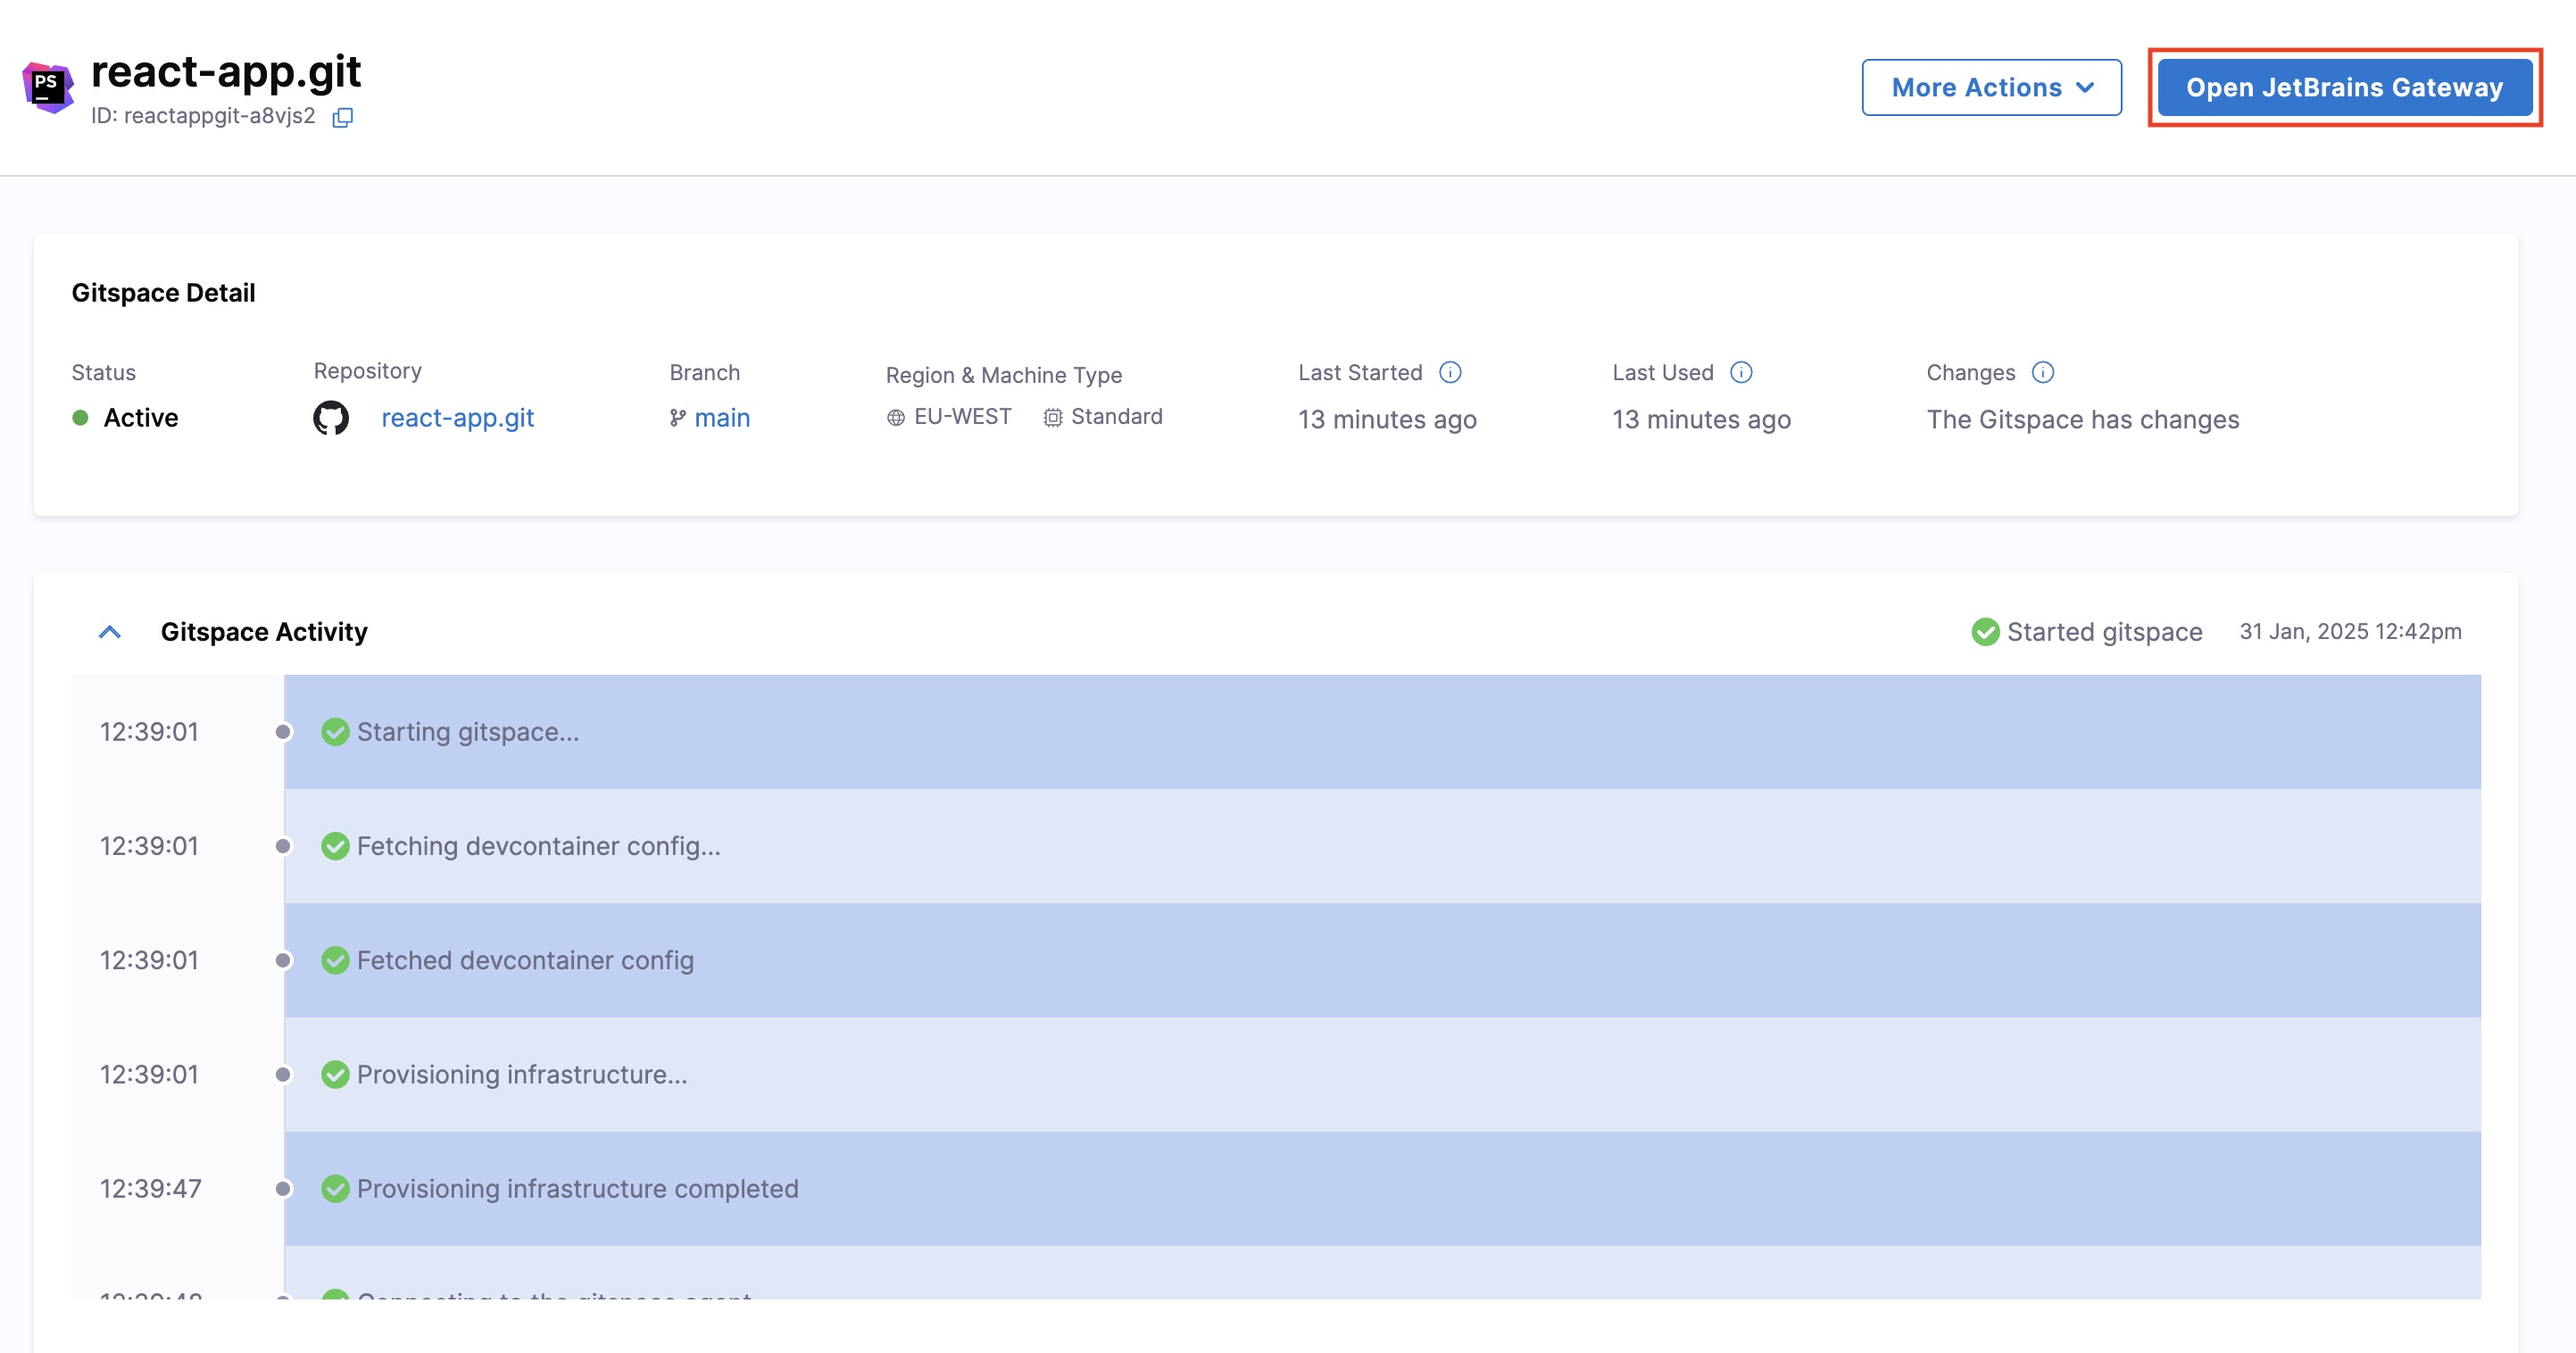Click the Starting gitspace checkmark icon

(x=335, y=732)
